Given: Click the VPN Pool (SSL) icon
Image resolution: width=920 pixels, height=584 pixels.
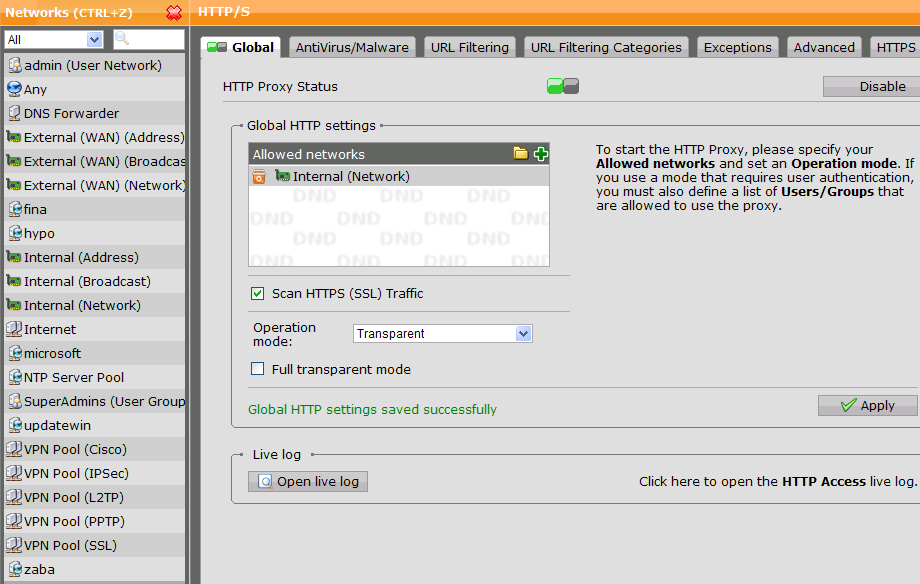Looking at the screenshot, I should [x=14, y=545].
